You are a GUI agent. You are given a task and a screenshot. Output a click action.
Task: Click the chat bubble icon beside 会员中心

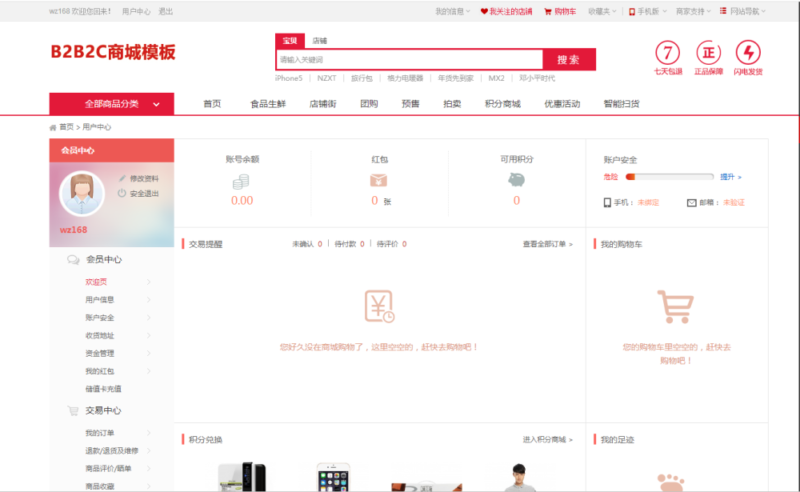tap(73, 260)
